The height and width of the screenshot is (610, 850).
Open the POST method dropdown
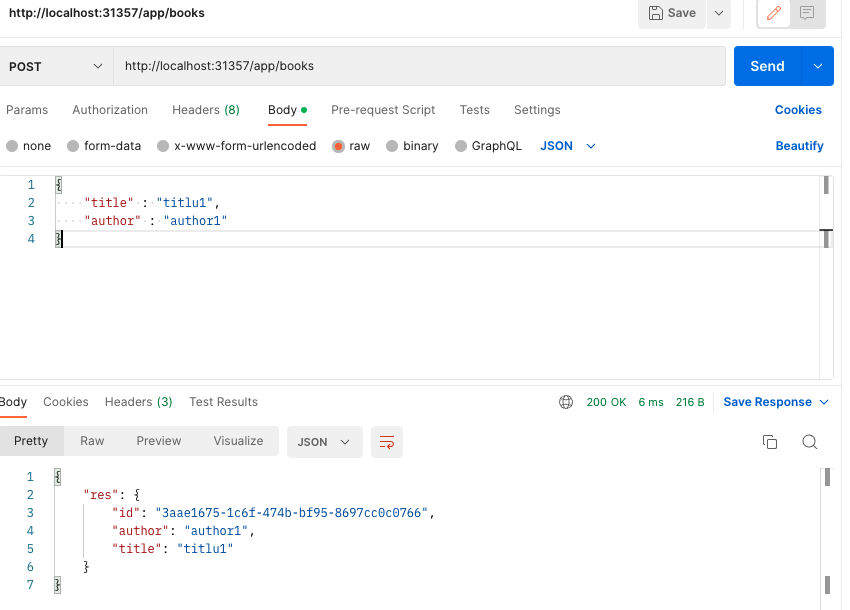click(56, 66)
